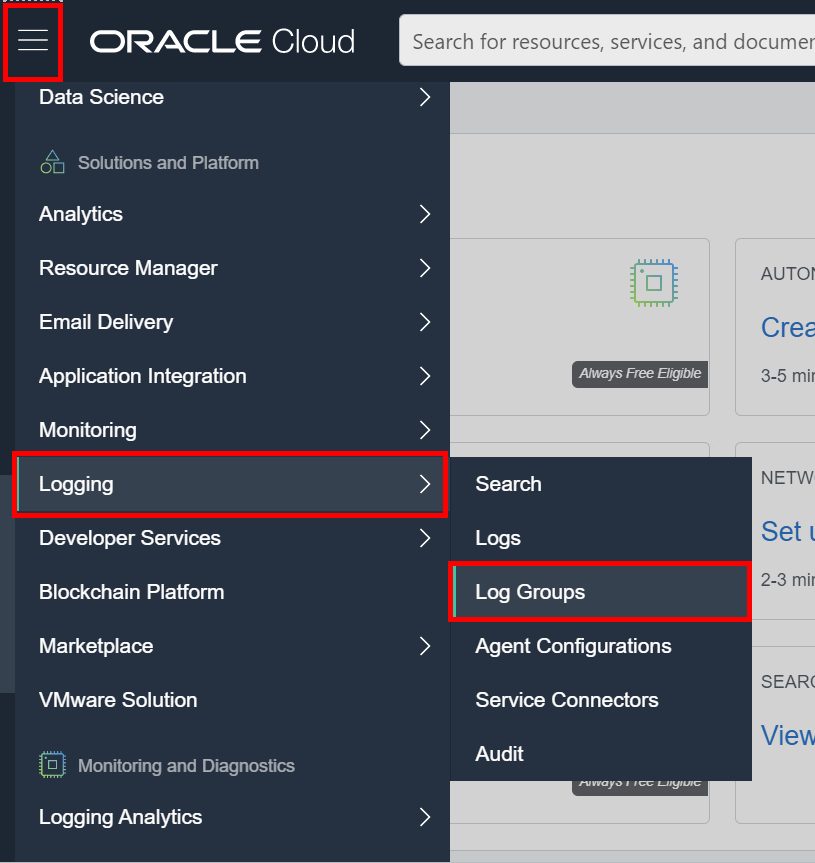815x863 pixels.
Task: Expand the Data Science submenu arrow
Action: pos(425,97)
